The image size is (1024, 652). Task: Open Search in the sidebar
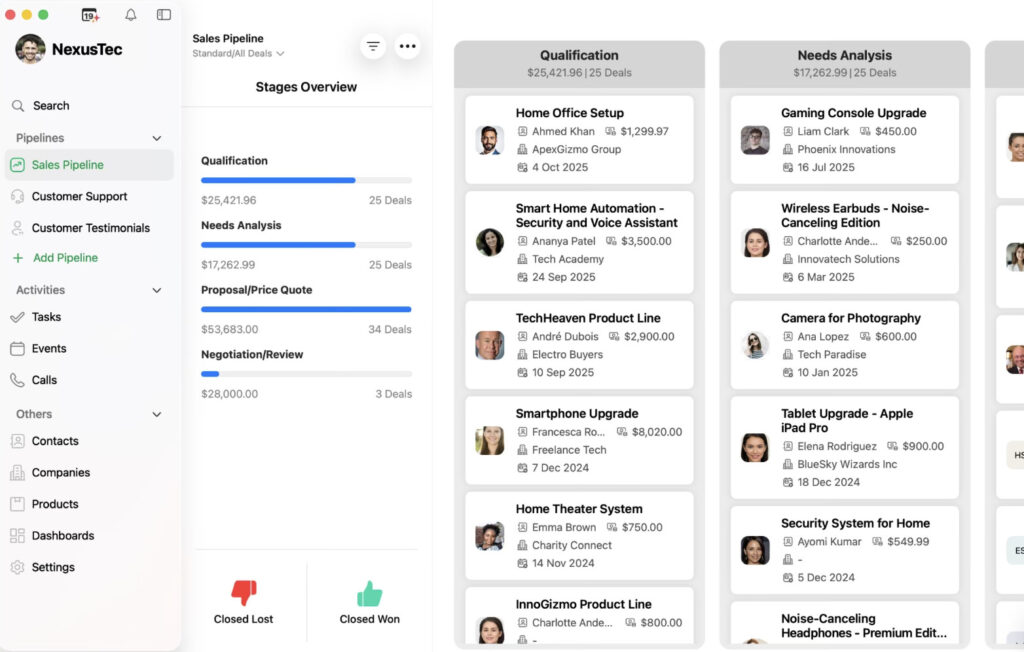point(50,106)
